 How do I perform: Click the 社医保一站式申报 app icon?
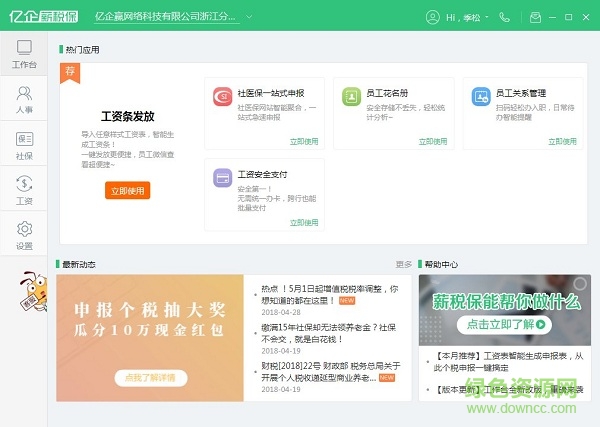coord(222,97)
